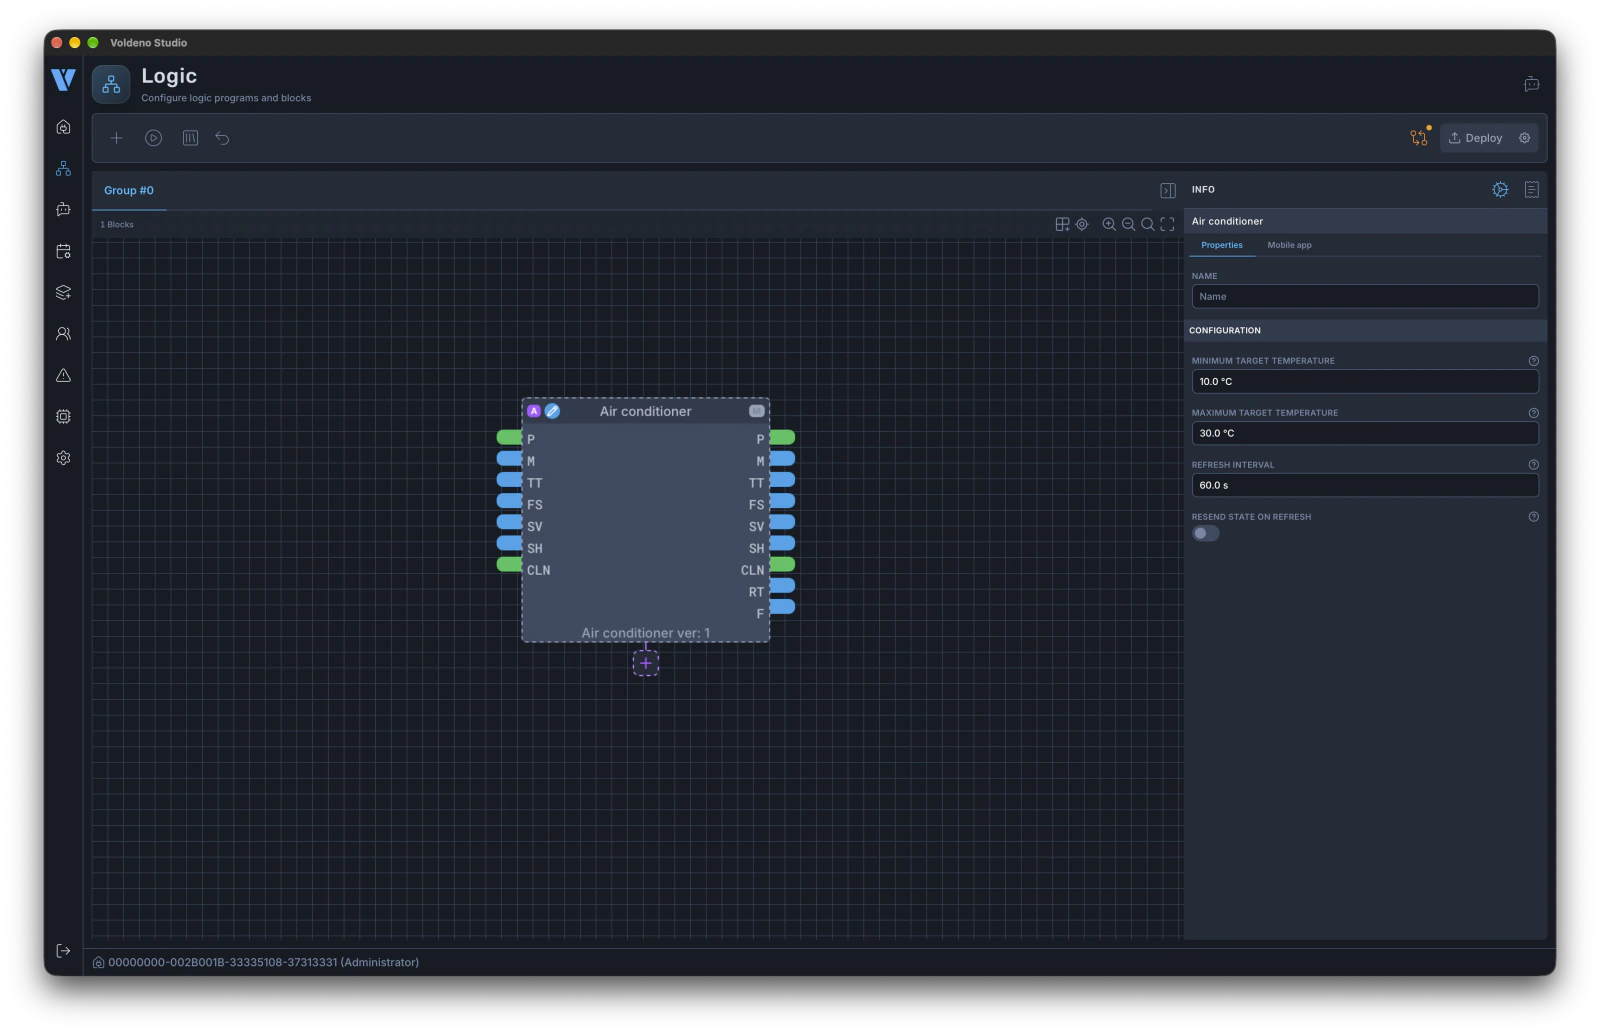The image size is (1600, 1034).
Task: Click the center view target icon
Action: (1082, 224)
